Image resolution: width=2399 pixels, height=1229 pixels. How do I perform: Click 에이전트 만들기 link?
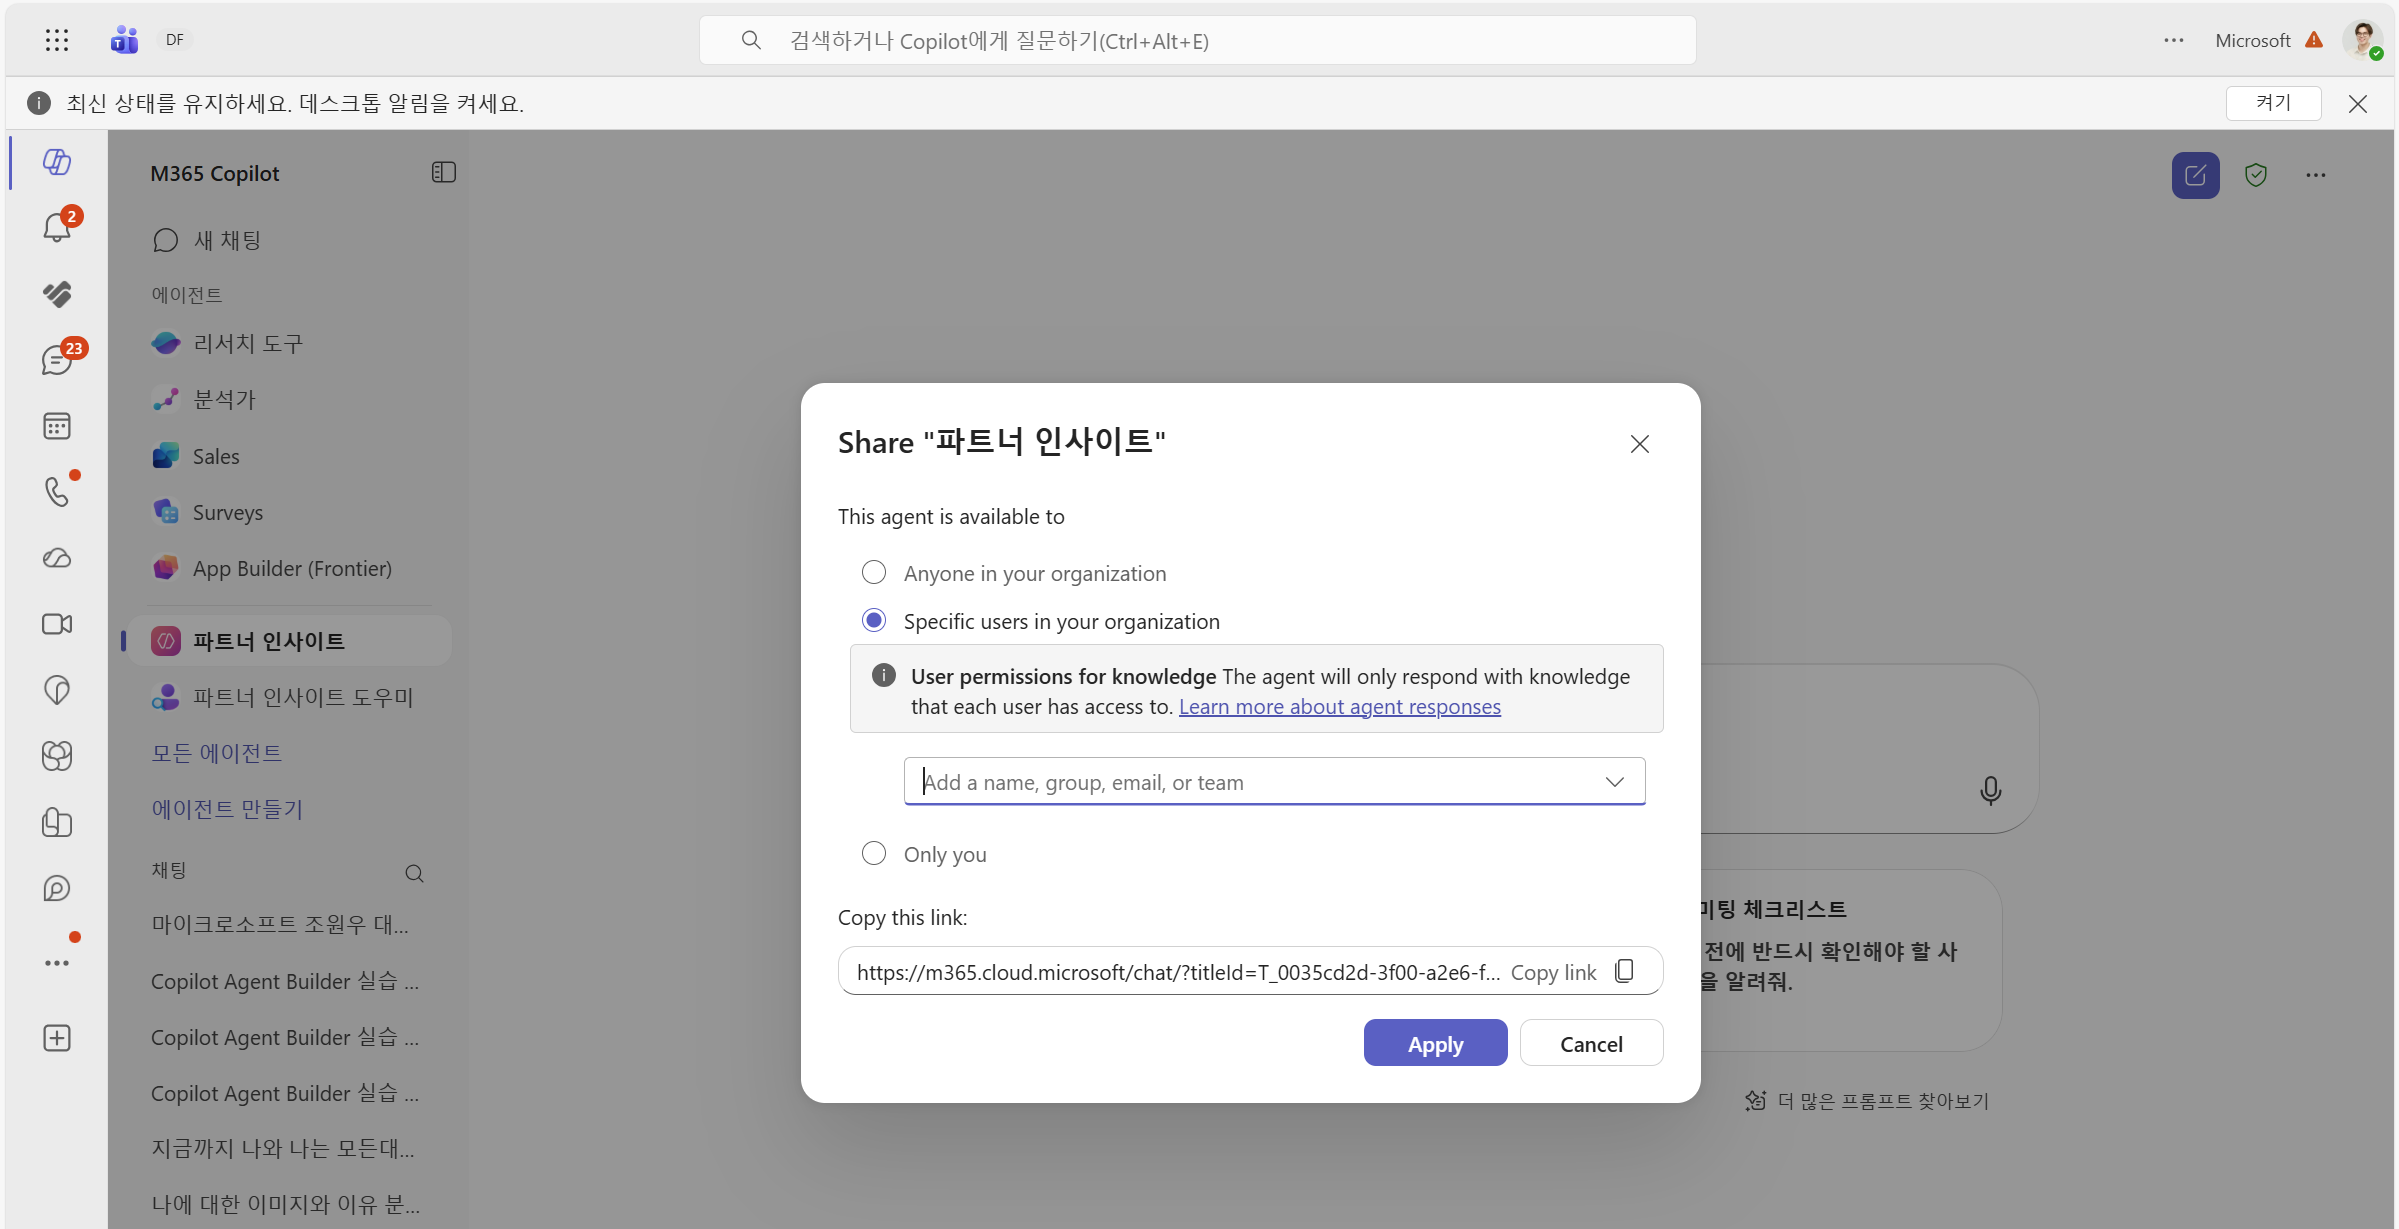(x=227, y=808)
